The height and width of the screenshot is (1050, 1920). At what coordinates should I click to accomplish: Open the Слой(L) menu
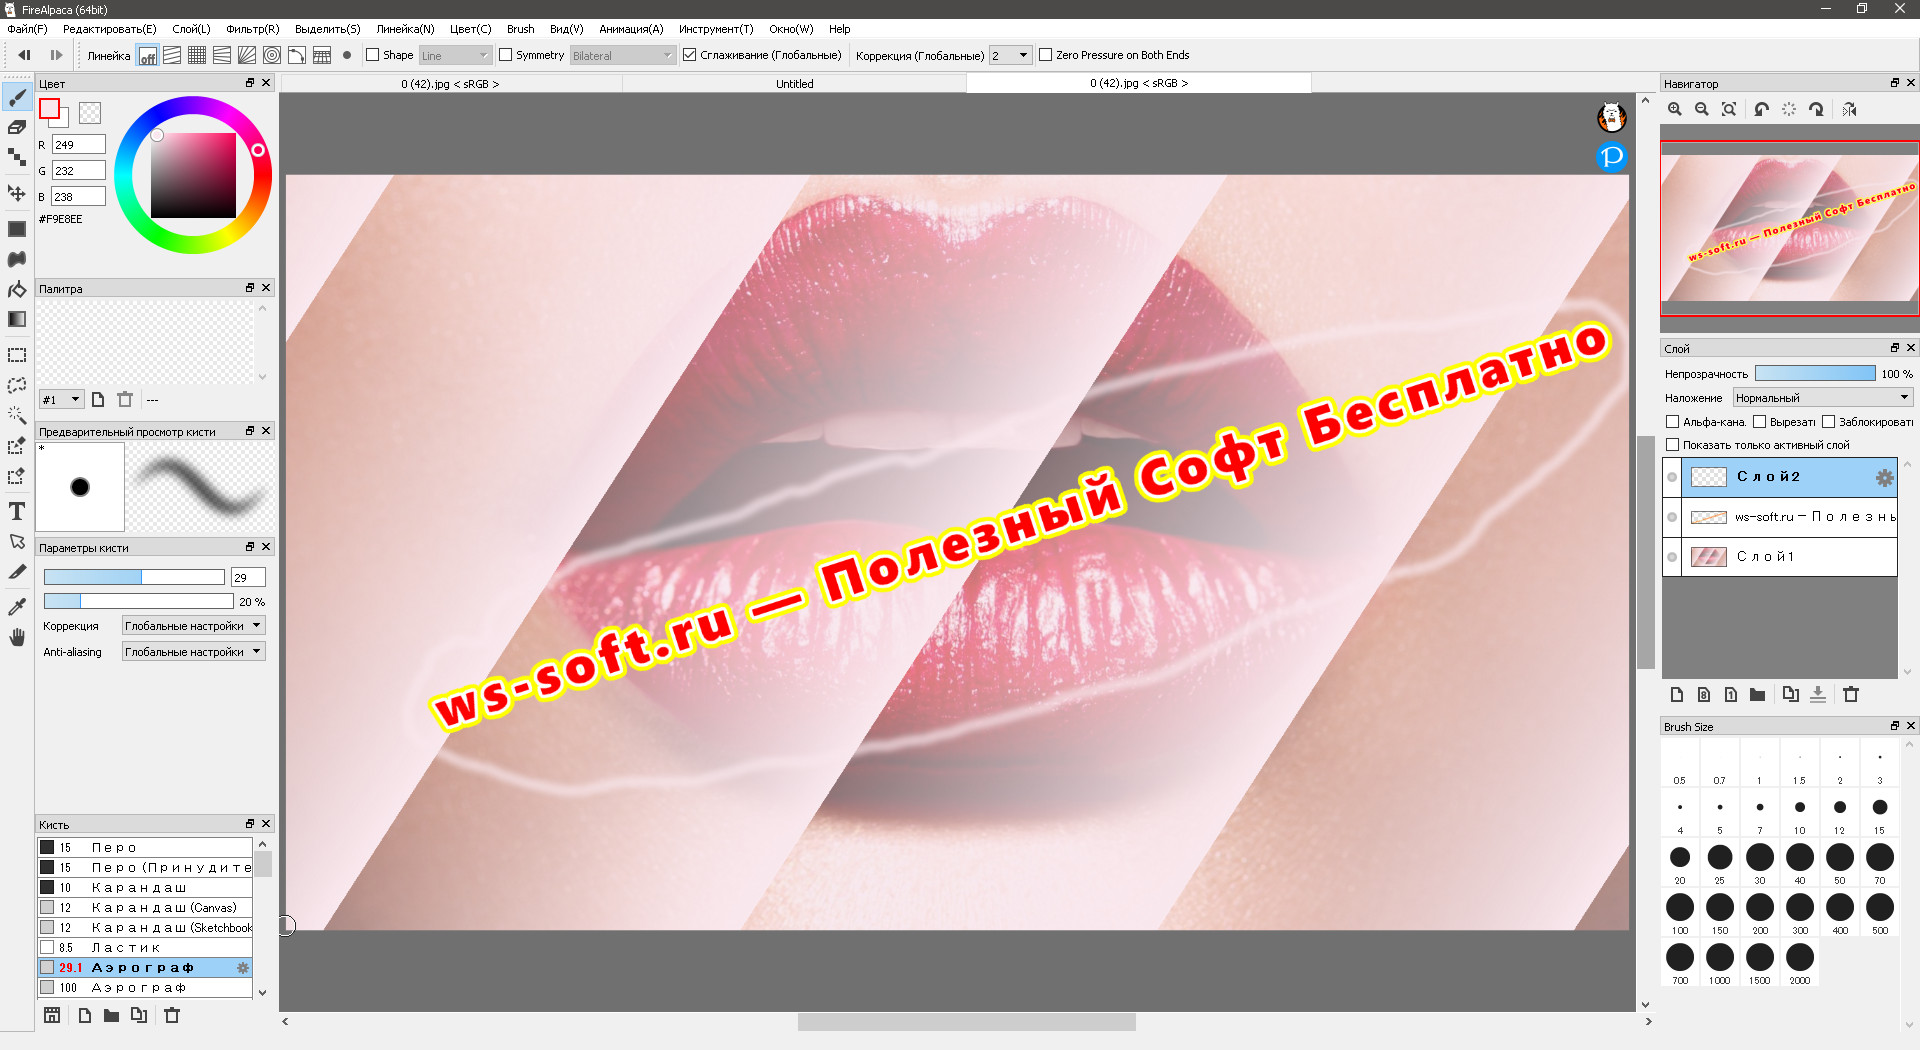tap(191, 29)
